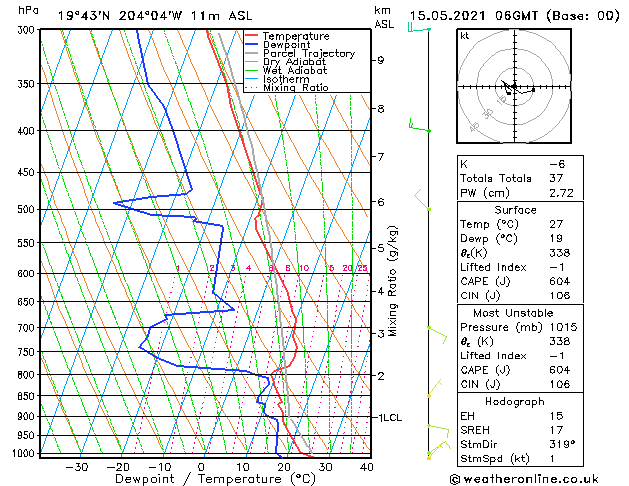Click the wind barb at the 400 hPa level

click(x=419, y=126)
